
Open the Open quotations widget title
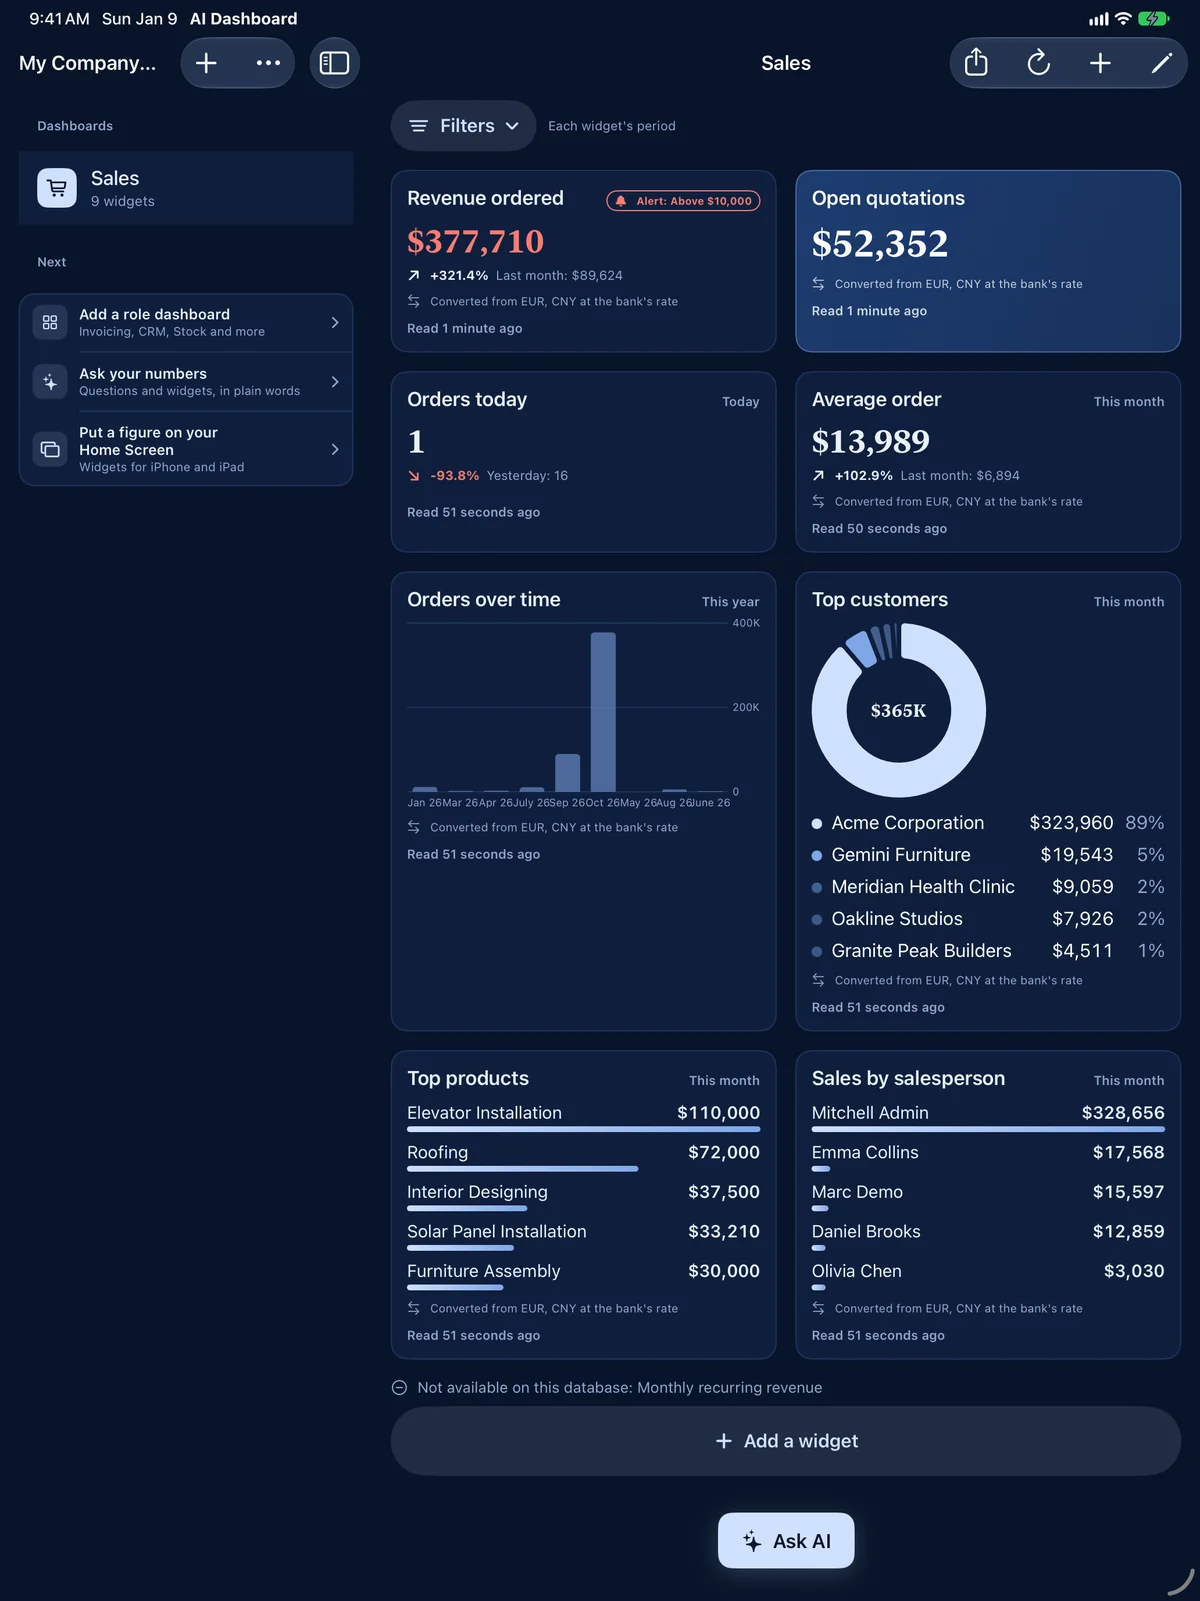pos(888,198)
